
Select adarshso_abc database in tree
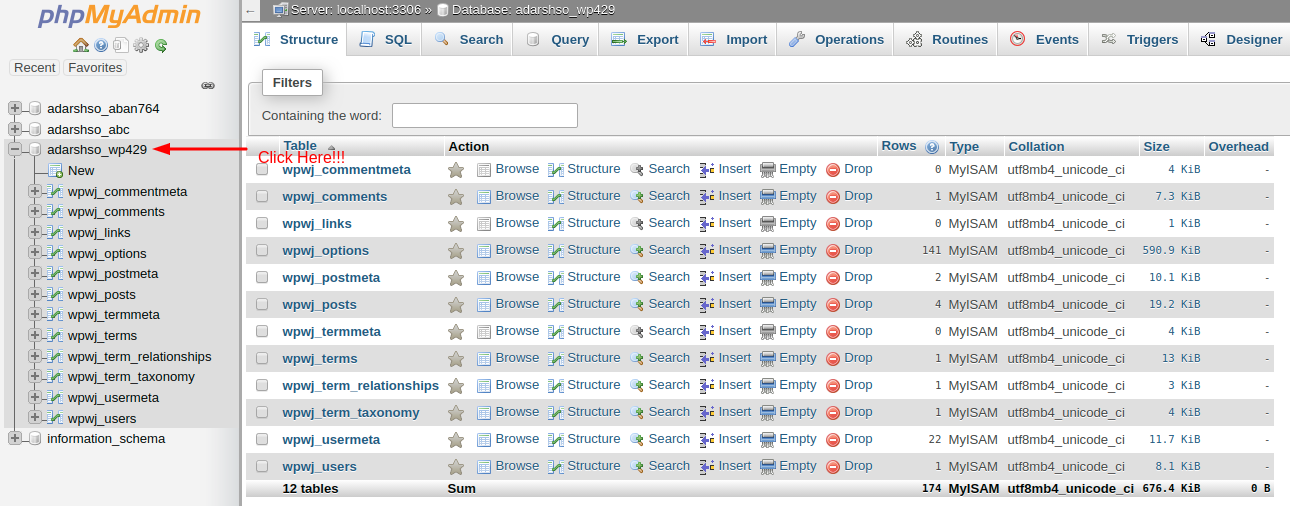pos(88,130)
